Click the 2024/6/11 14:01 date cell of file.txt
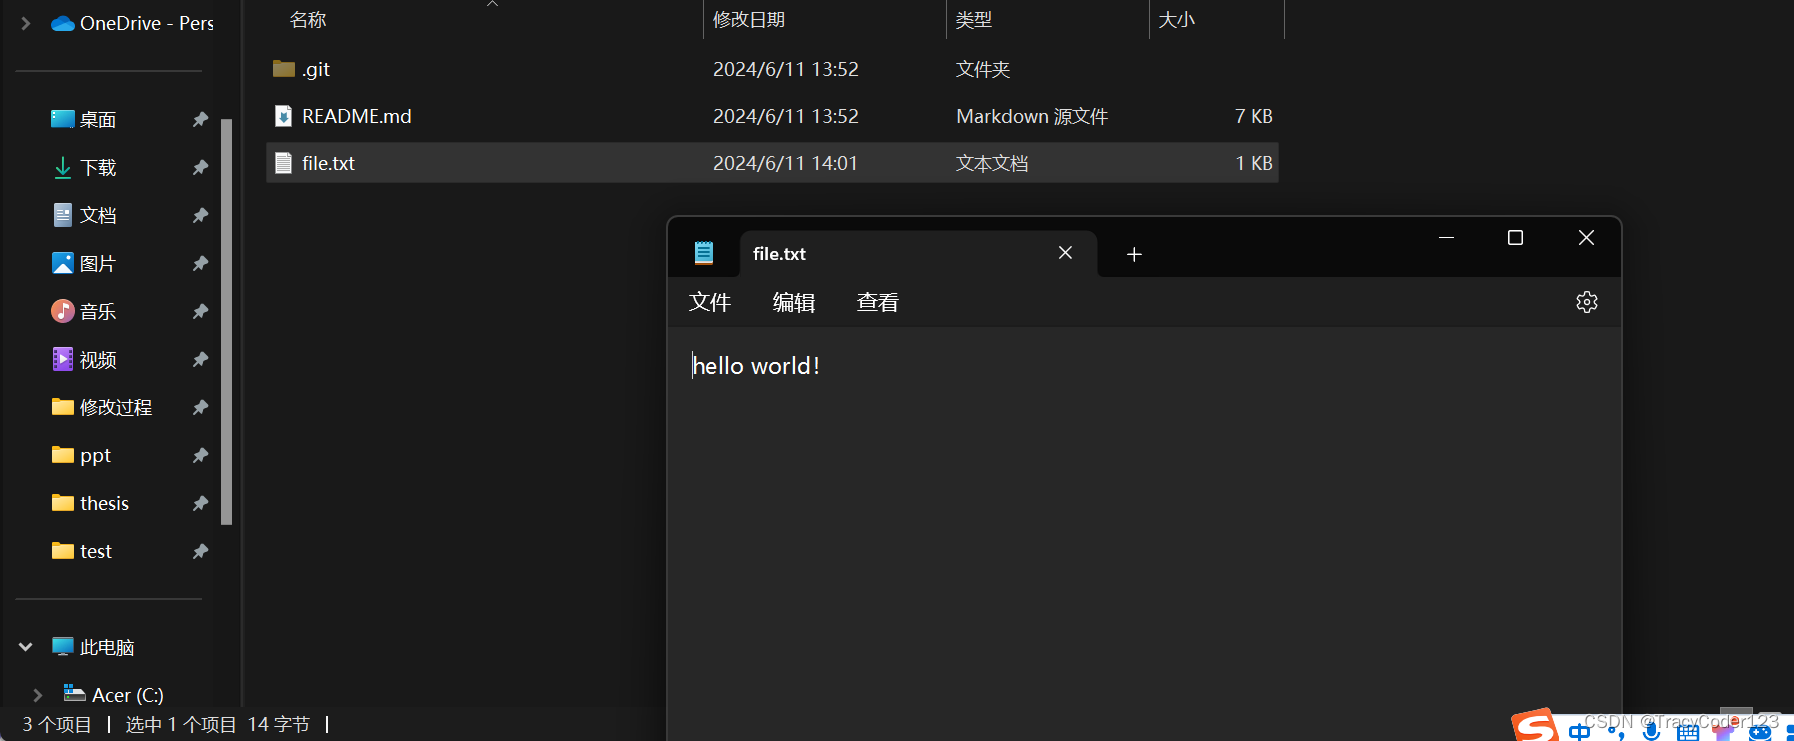Image resolution: width=1794 pixels, height=741 pixels. pyautogui.click(x=785, y=163)
